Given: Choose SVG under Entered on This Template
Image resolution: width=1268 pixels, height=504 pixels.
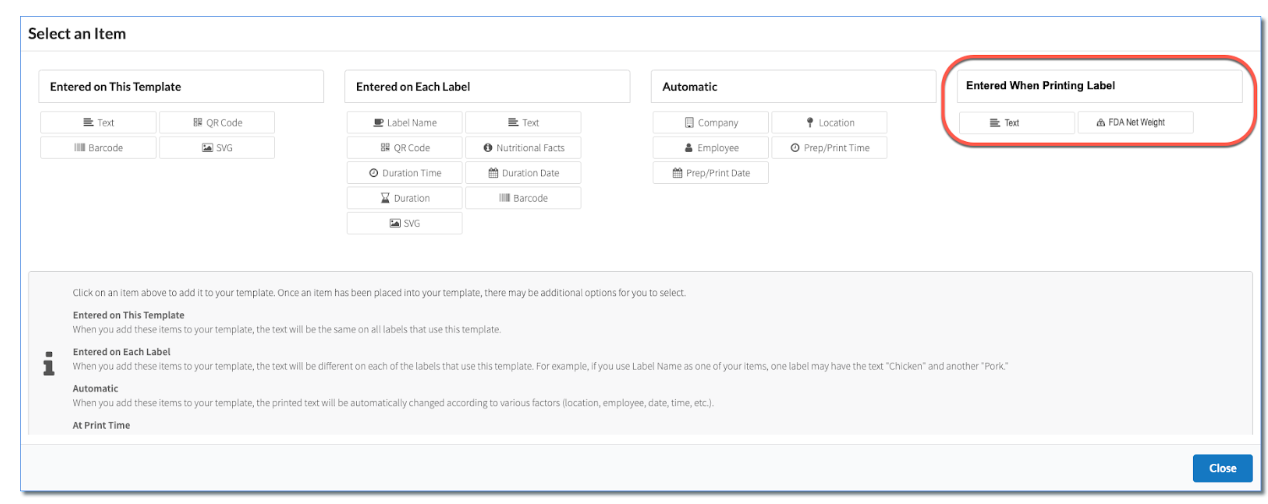Looking at the screenshot, I should tap(217, 148).
